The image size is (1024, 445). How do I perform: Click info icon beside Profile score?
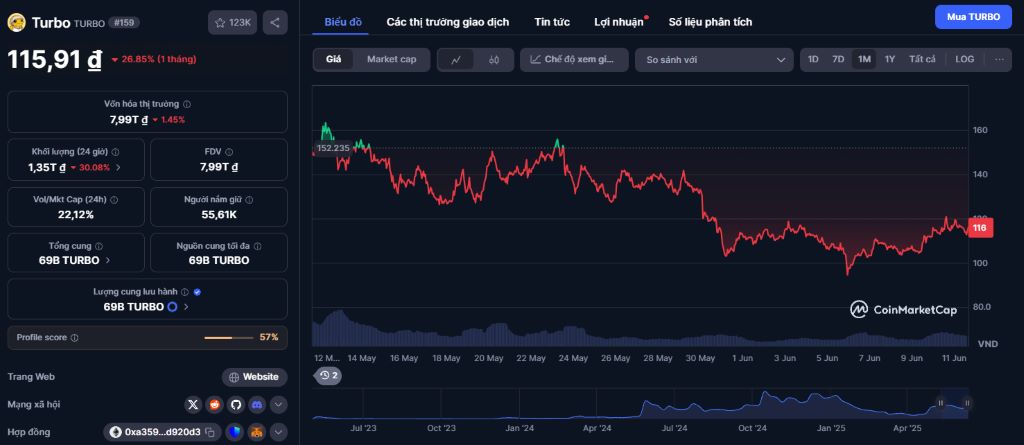click(74, 338)
